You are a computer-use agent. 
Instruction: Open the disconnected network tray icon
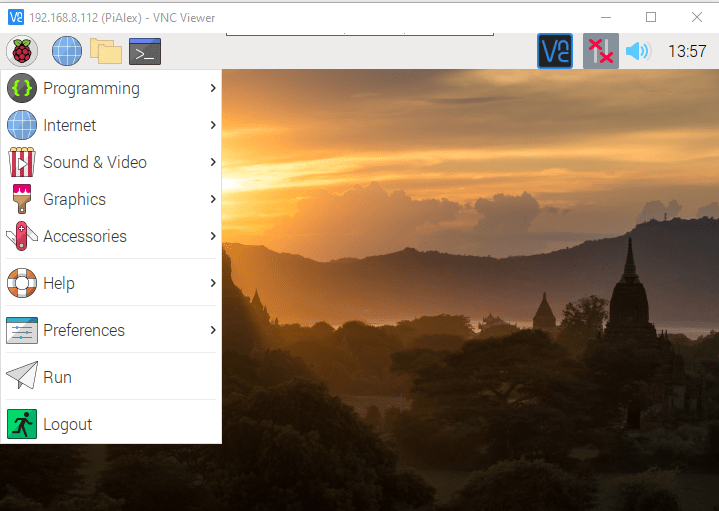pos(601,51)
